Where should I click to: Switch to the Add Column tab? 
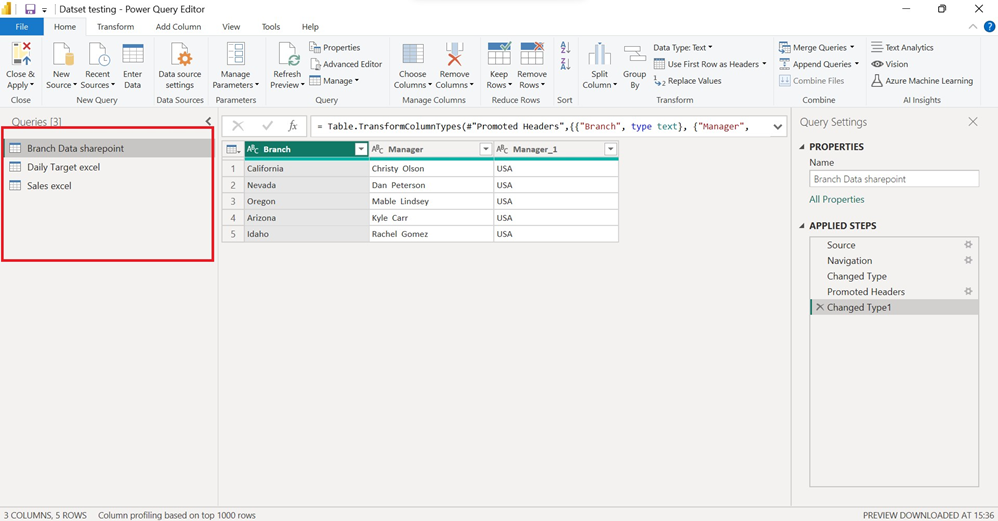tap(178, 27)
